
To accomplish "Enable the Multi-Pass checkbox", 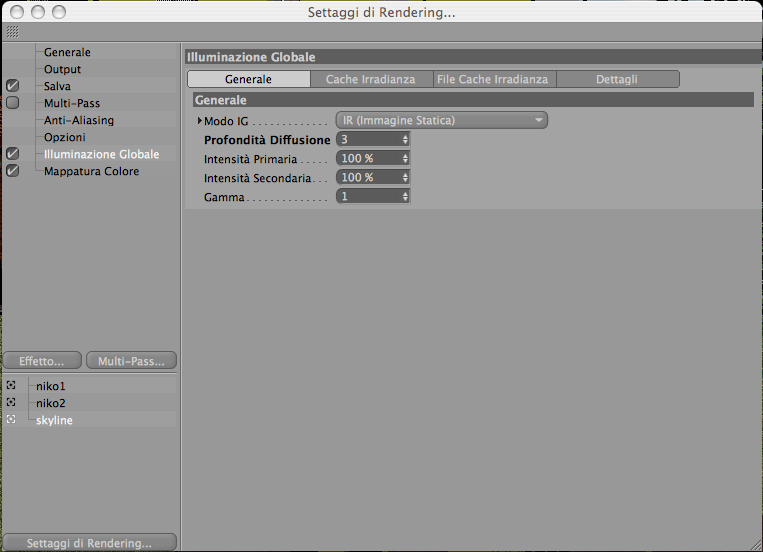I will click(x=13, y=103).
